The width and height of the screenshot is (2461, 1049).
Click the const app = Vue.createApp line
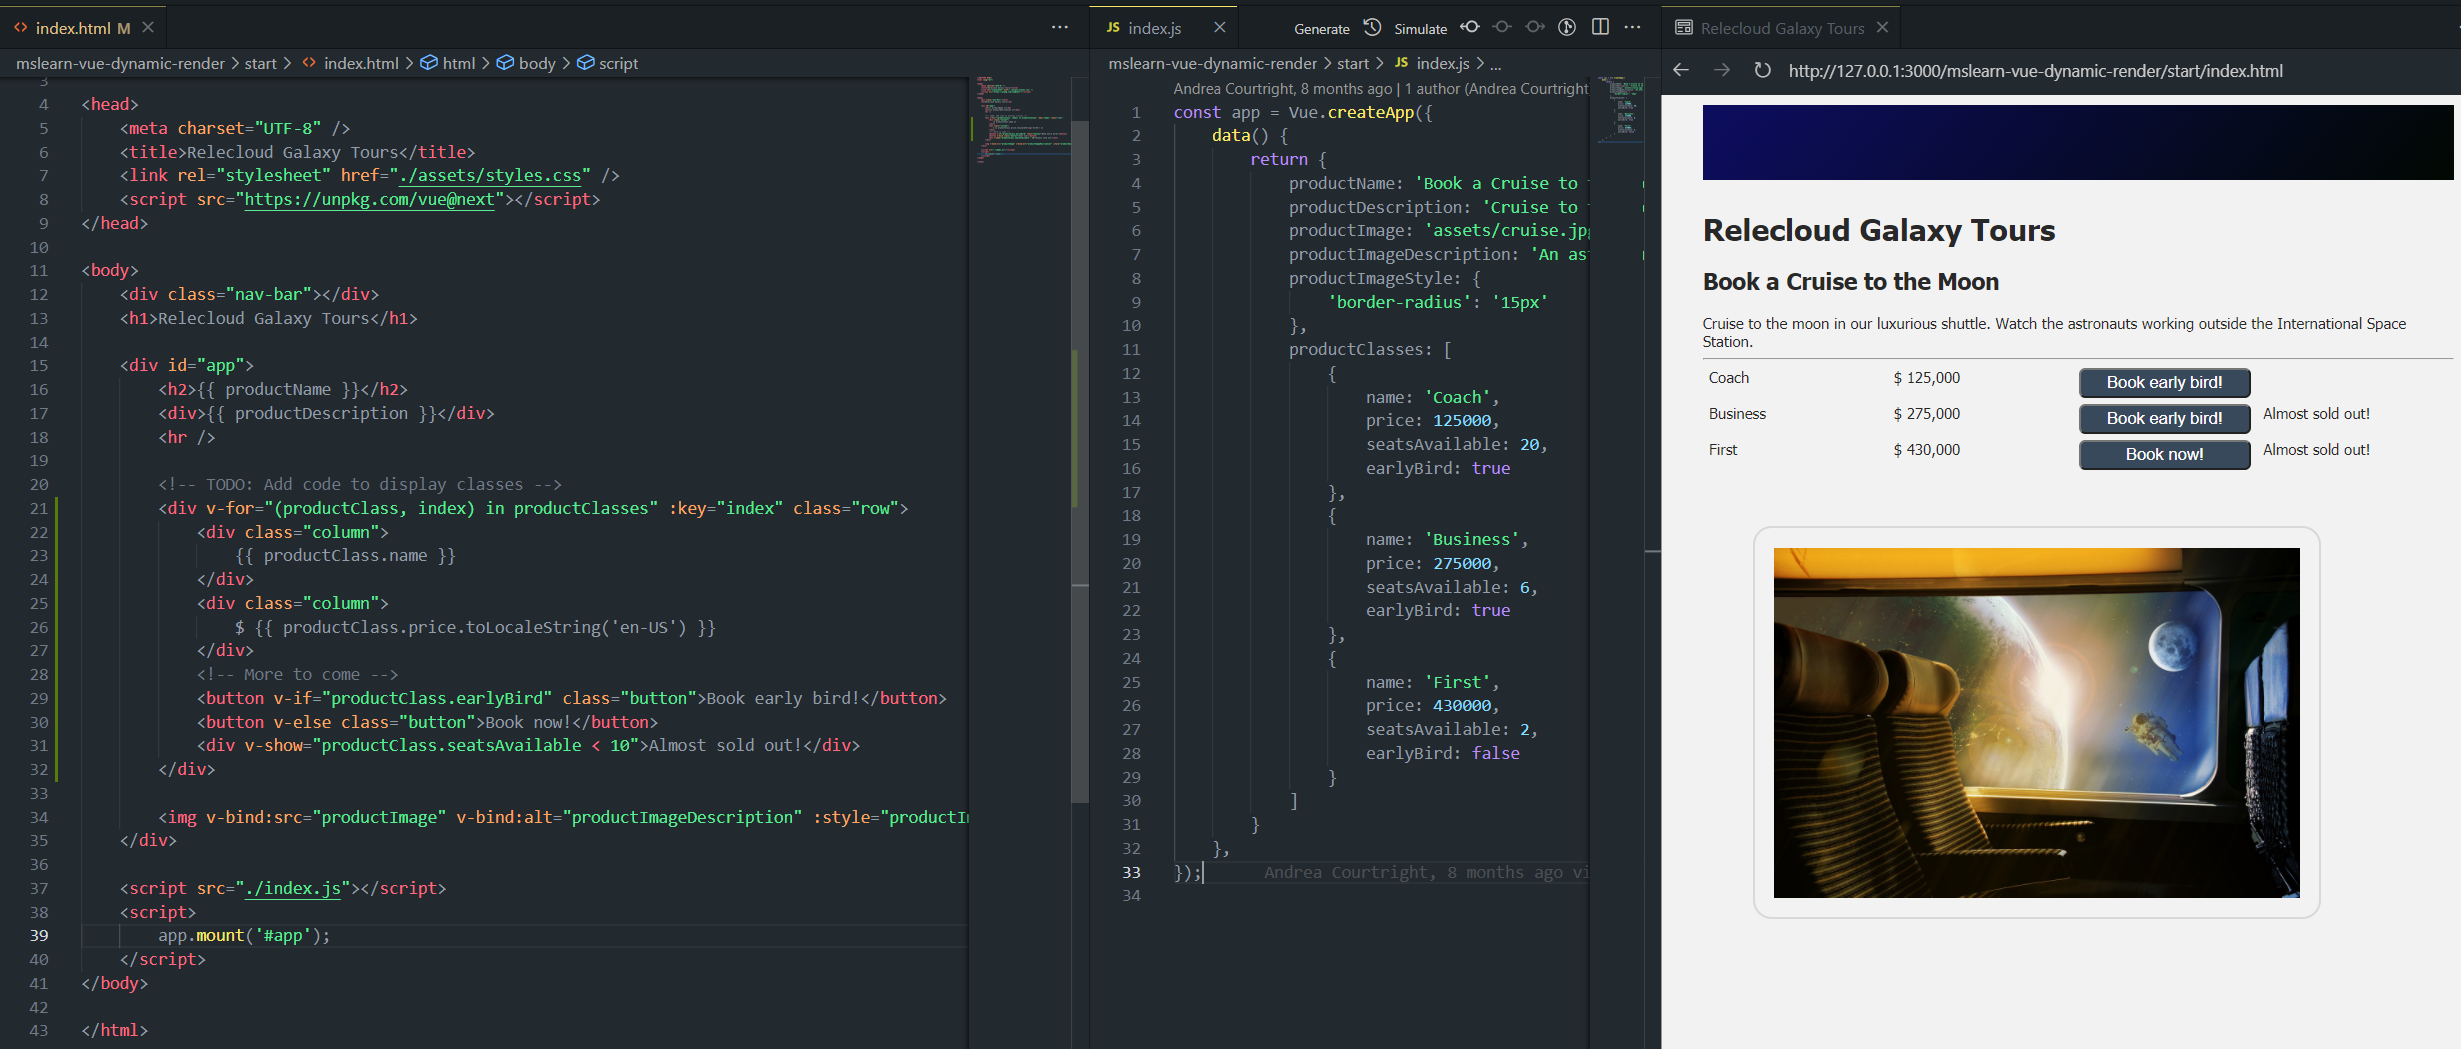coord(1303,112)
